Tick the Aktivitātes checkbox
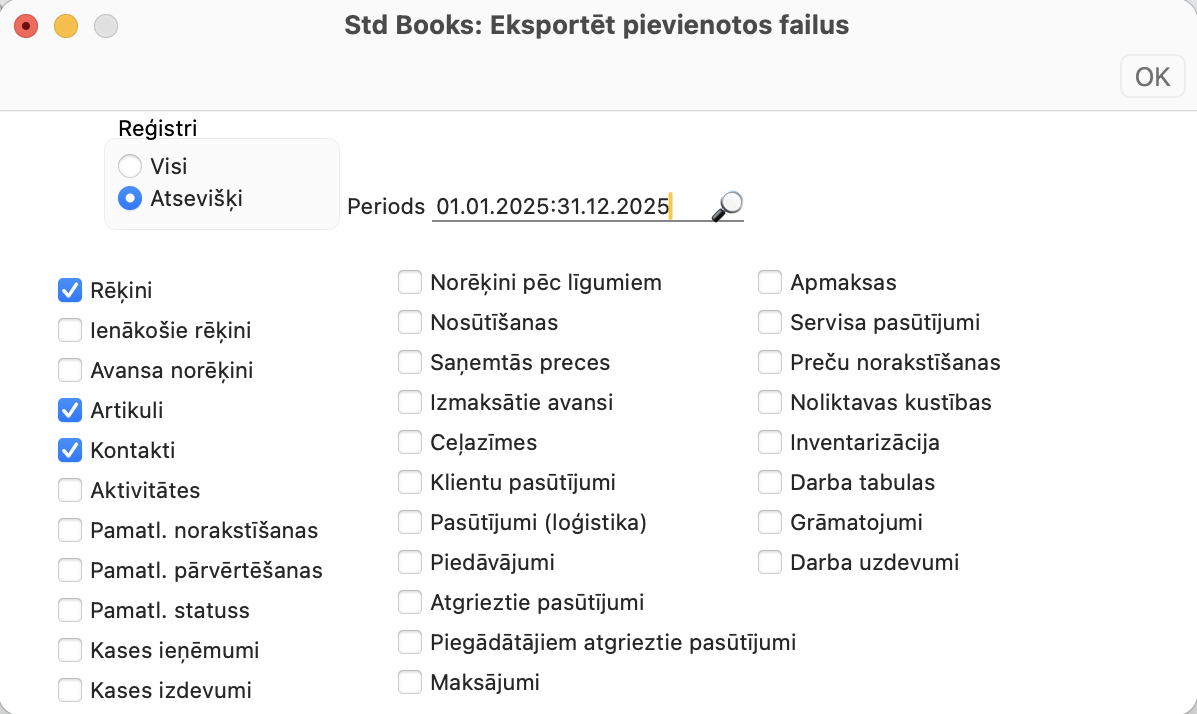The height and width of the screenshot is (714, 1197). tap(70, 490)
